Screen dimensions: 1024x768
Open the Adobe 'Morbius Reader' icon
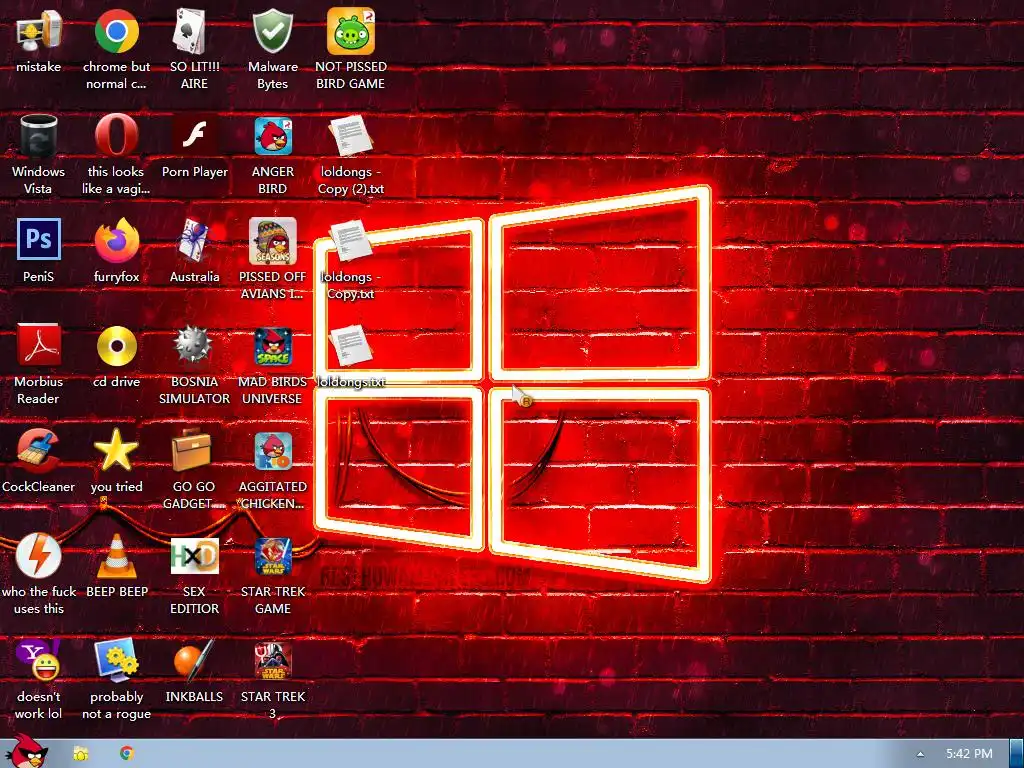pos(39,345)
